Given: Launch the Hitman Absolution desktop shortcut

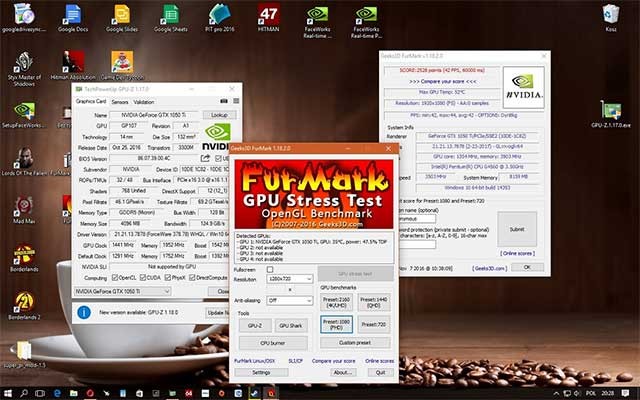Looking at the screenshot, I should (x=73, y=65).
